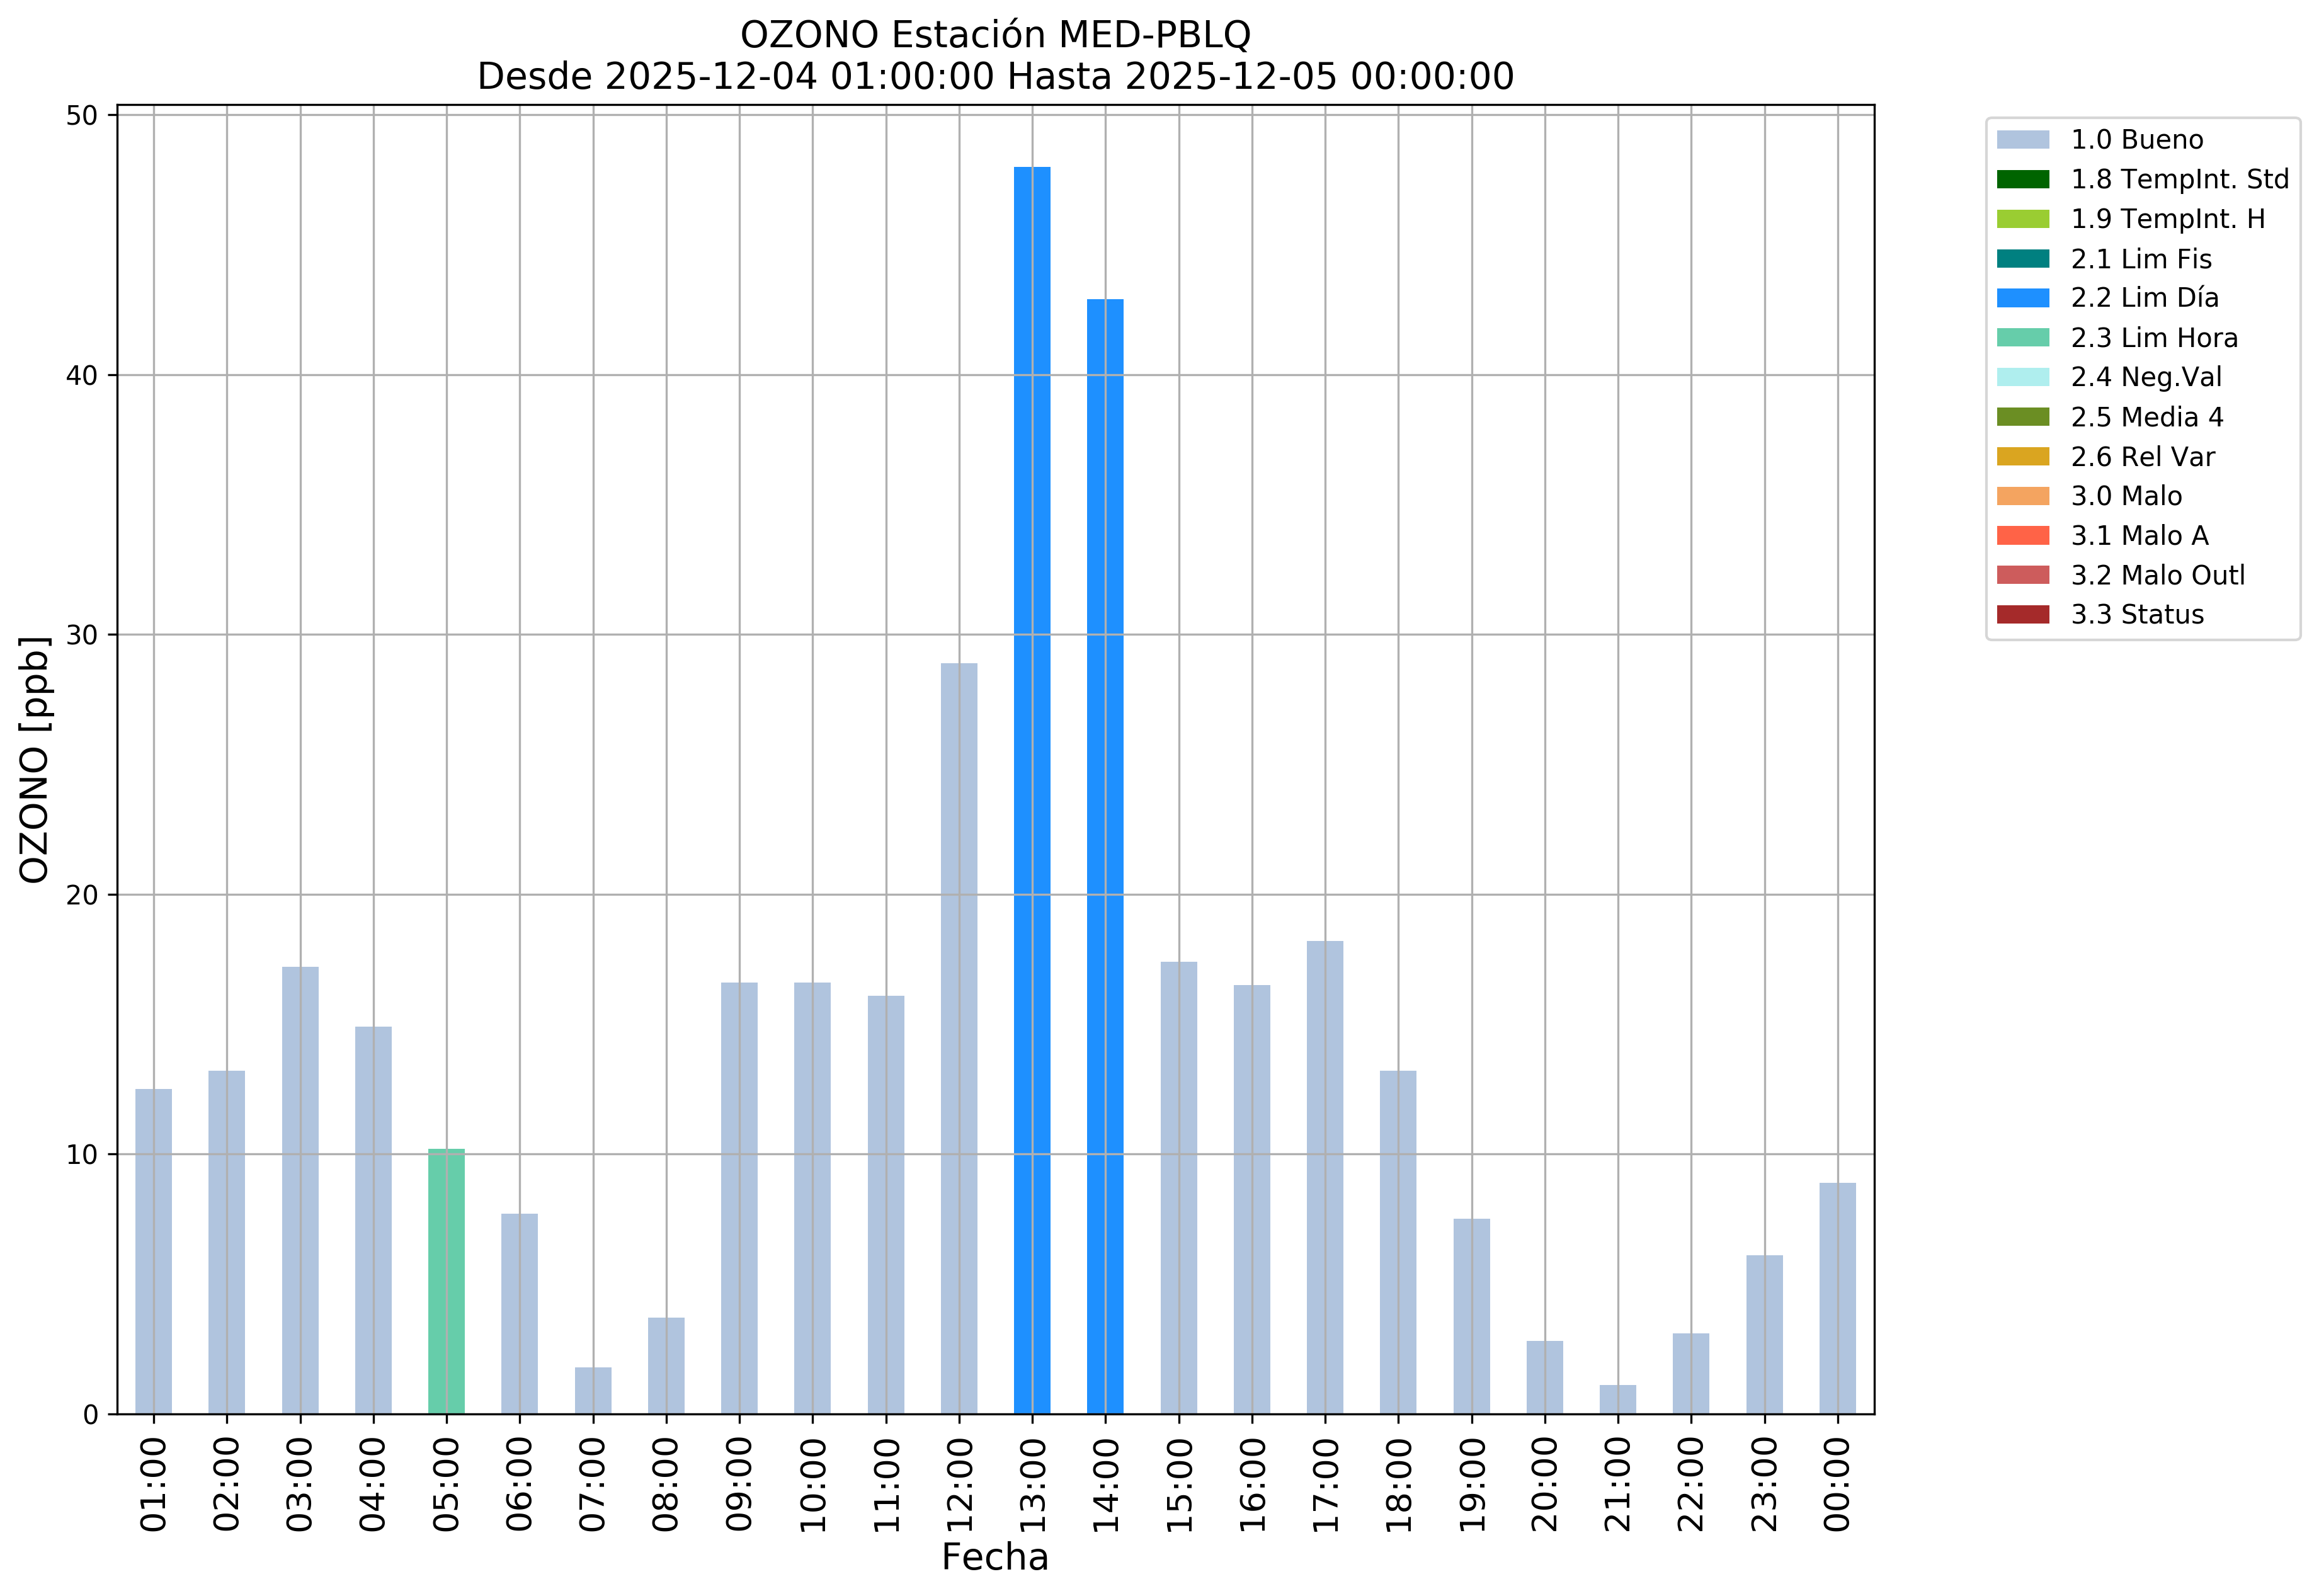
Task: Click the 2.2 Lim Día legend swatch
Action: click(x=2022, y=298)
